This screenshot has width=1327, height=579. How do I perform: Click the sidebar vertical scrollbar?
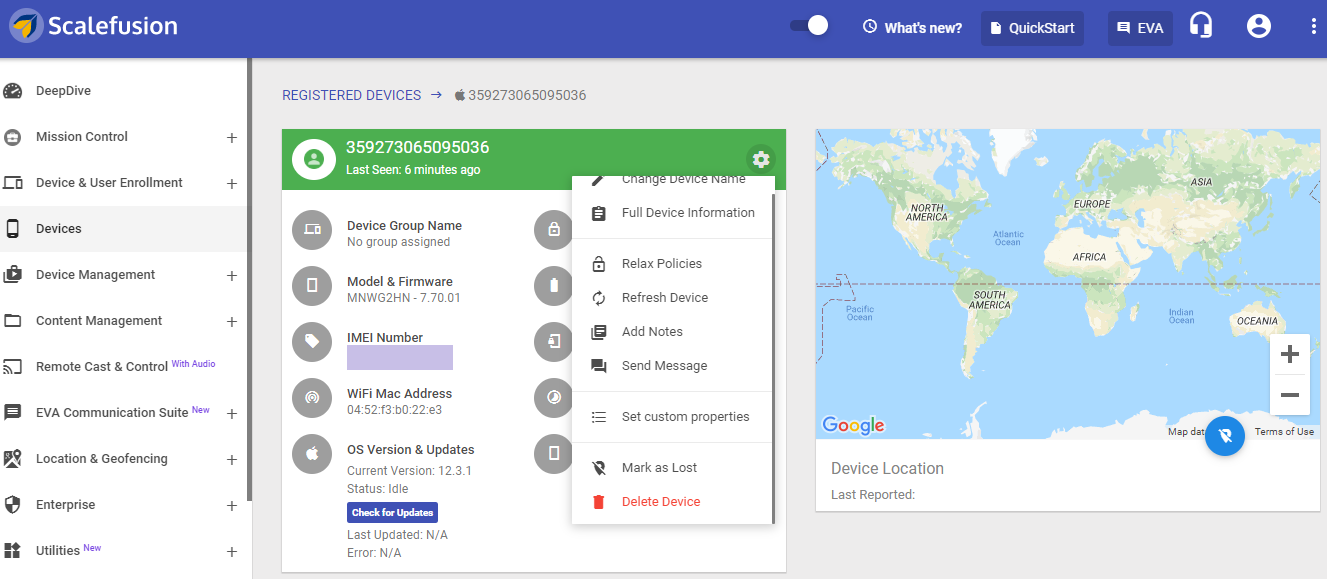tap(249, 280)
